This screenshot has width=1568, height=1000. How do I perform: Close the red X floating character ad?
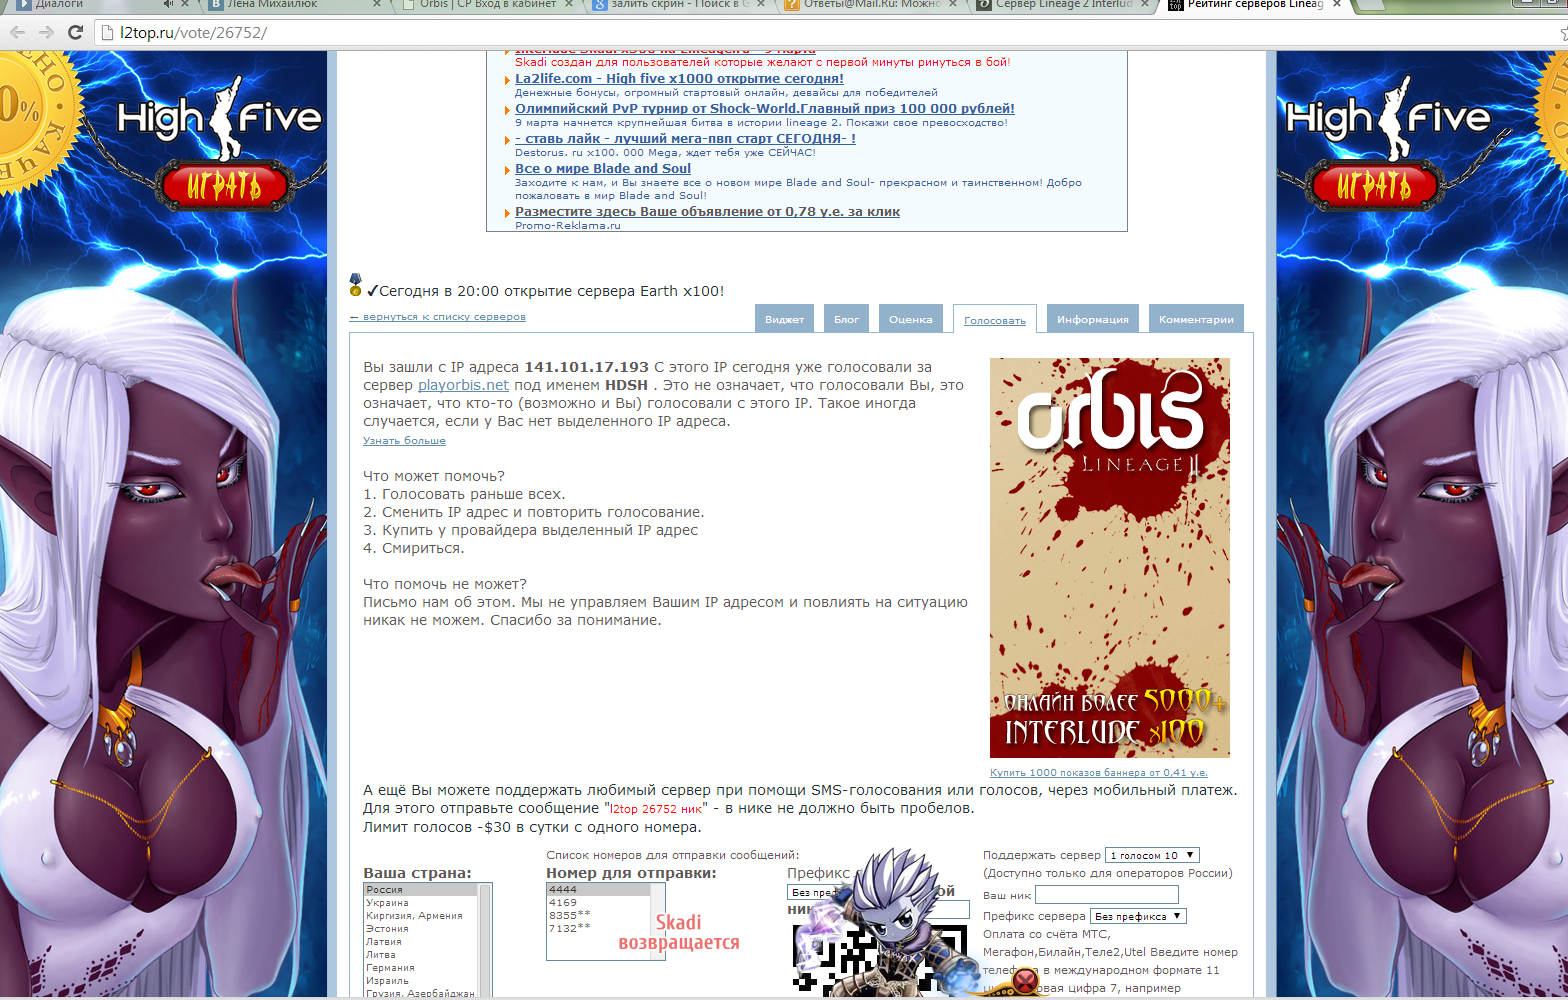(1024, 981)
